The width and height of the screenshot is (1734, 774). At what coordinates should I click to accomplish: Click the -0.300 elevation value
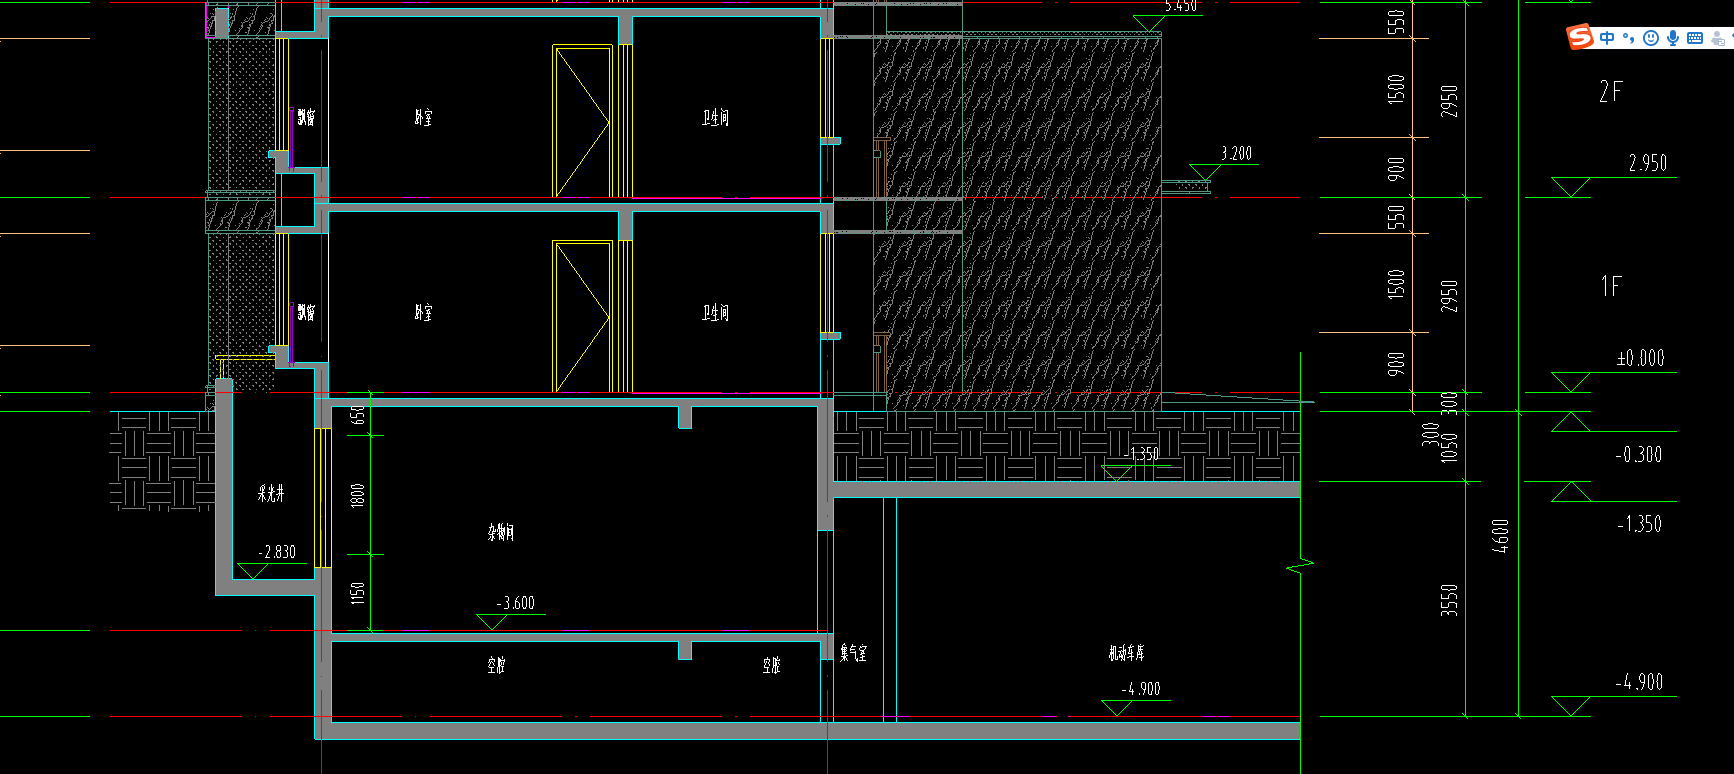point(1638,455)
